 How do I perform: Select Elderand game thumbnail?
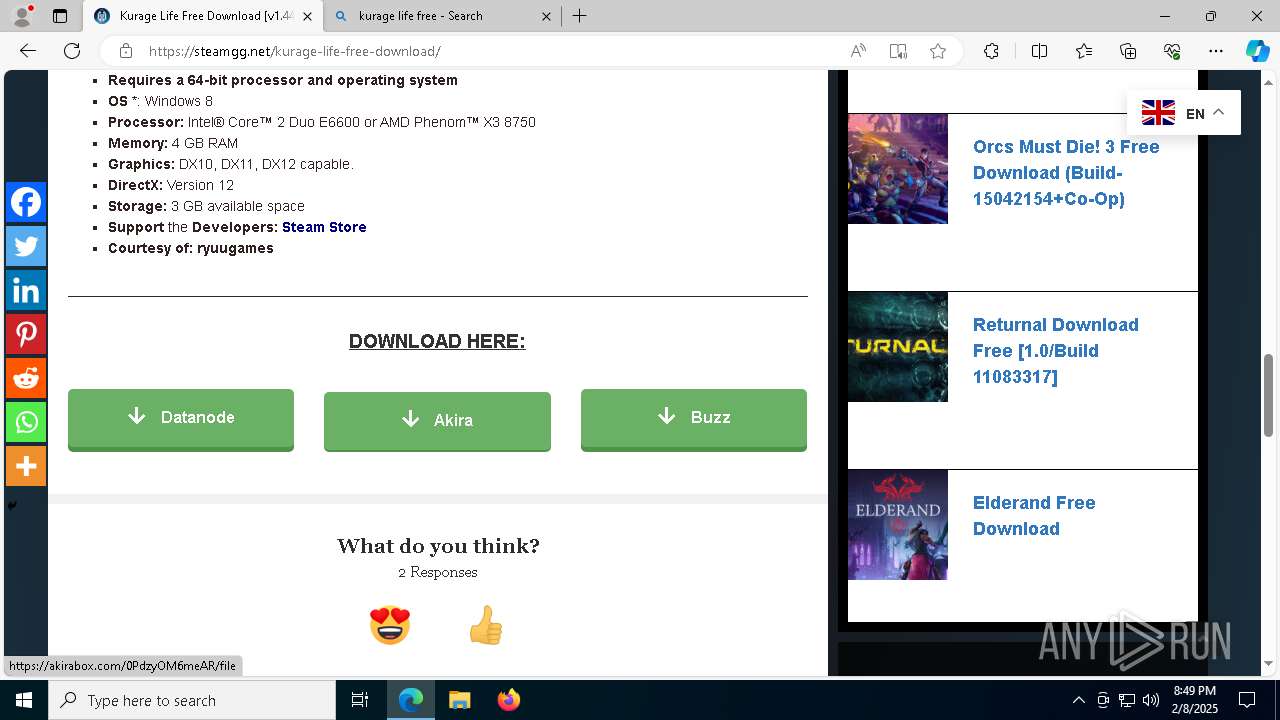[898, 524]
